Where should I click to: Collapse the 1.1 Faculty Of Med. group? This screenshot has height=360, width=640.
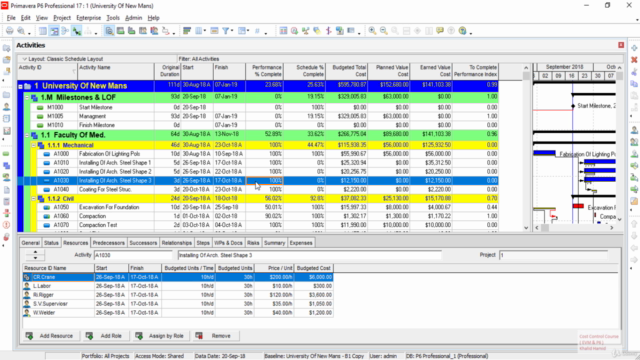[x=27, y=135]
